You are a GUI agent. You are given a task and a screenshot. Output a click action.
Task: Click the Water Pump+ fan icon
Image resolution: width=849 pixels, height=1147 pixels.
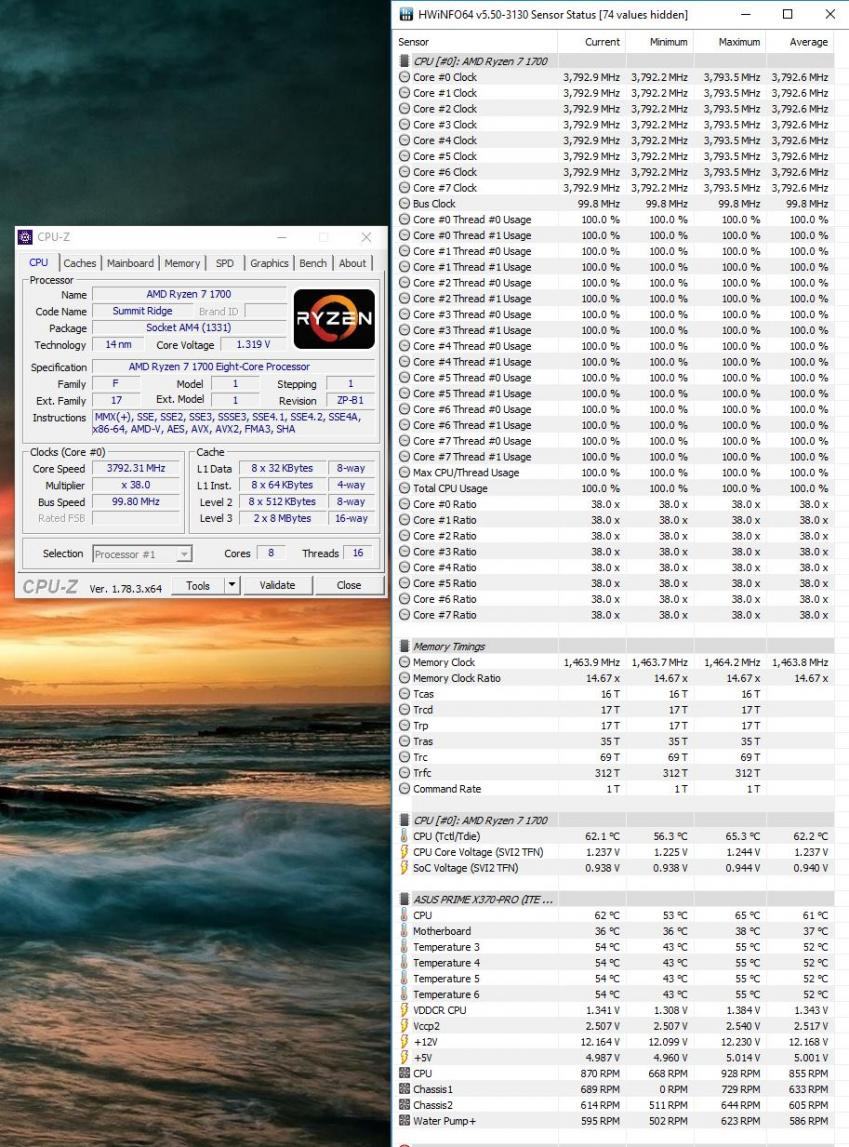pyautogui.click(x=404, y=1121)
